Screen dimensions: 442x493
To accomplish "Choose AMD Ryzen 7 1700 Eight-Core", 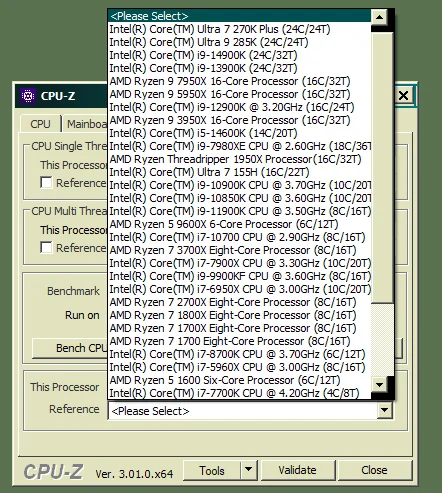I will pos(239,341).
